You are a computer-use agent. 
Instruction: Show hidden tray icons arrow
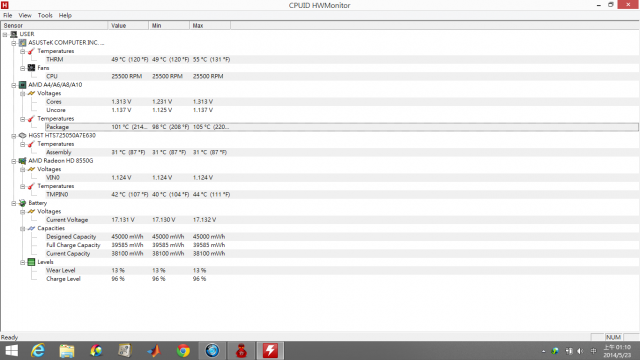coord(544,351)
